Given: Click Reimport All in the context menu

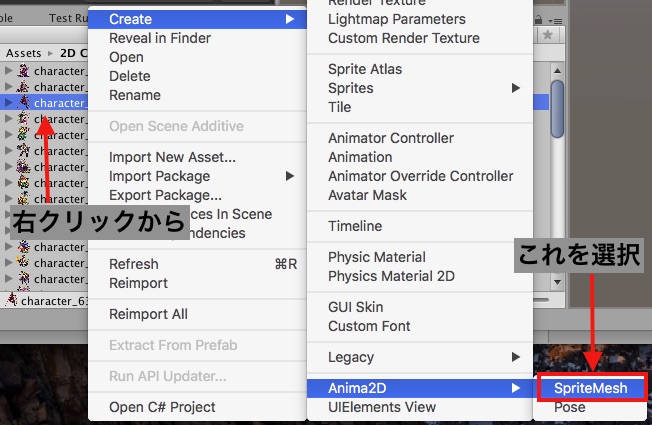Looking at the screenshot, I should [148, 314].
